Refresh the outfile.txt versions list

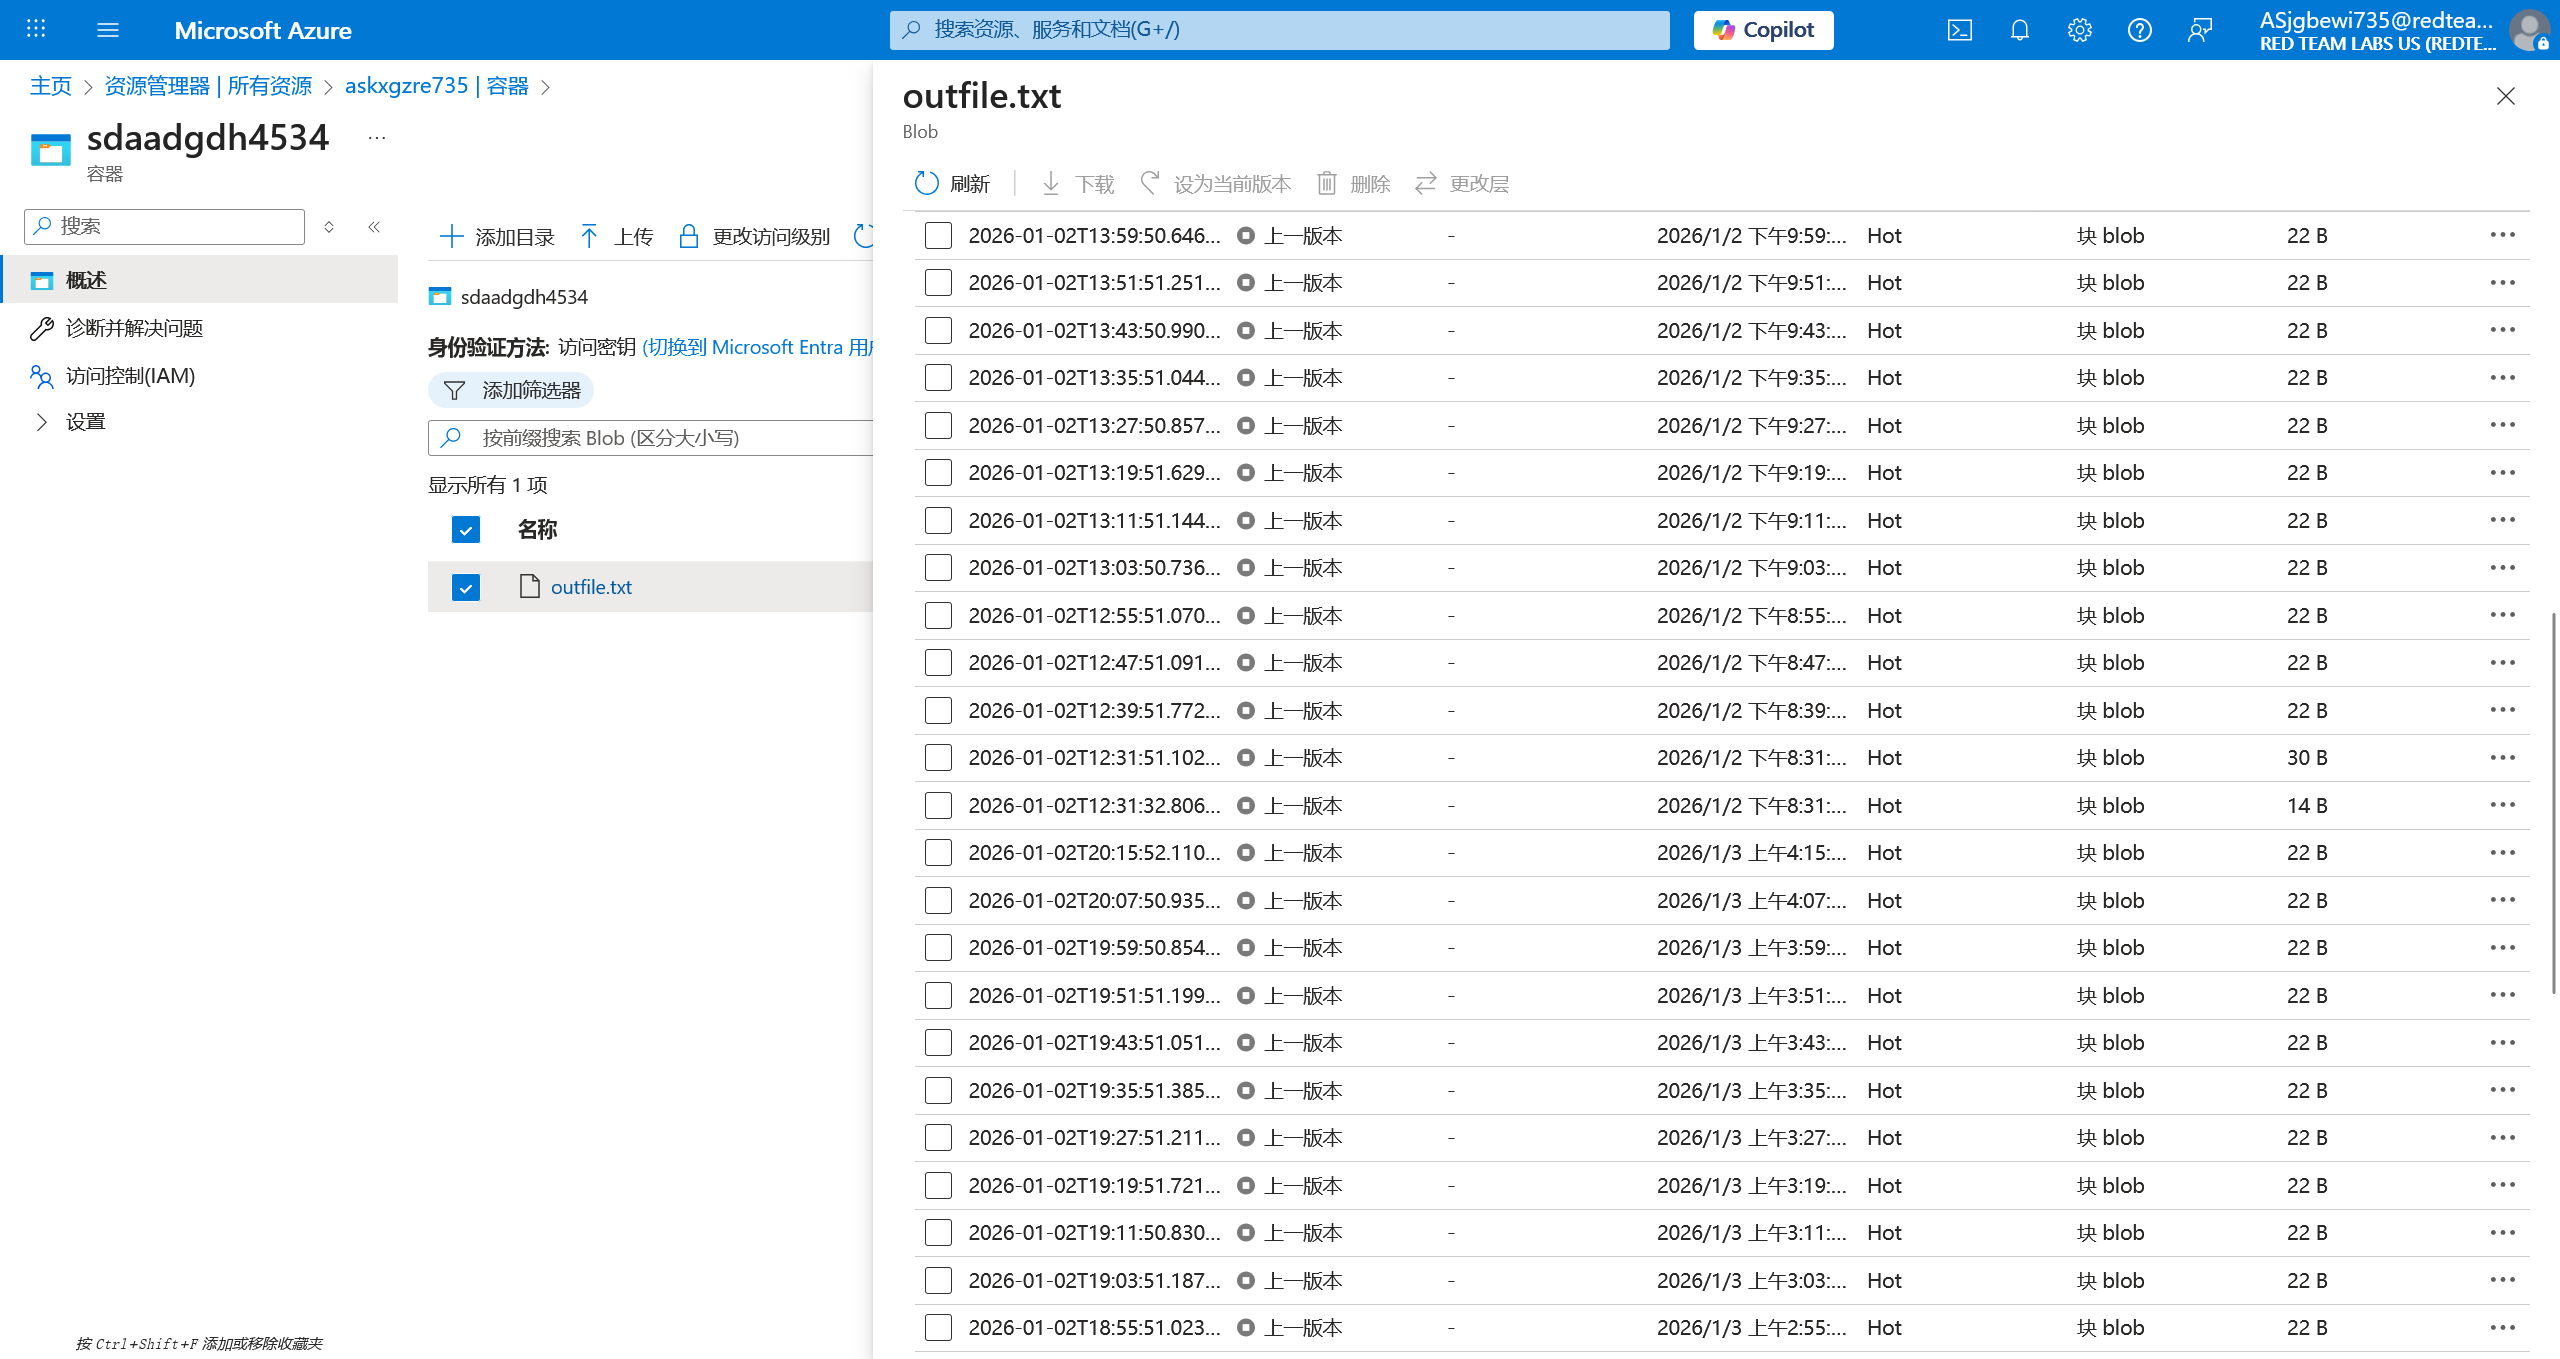[x=951, y=184]
